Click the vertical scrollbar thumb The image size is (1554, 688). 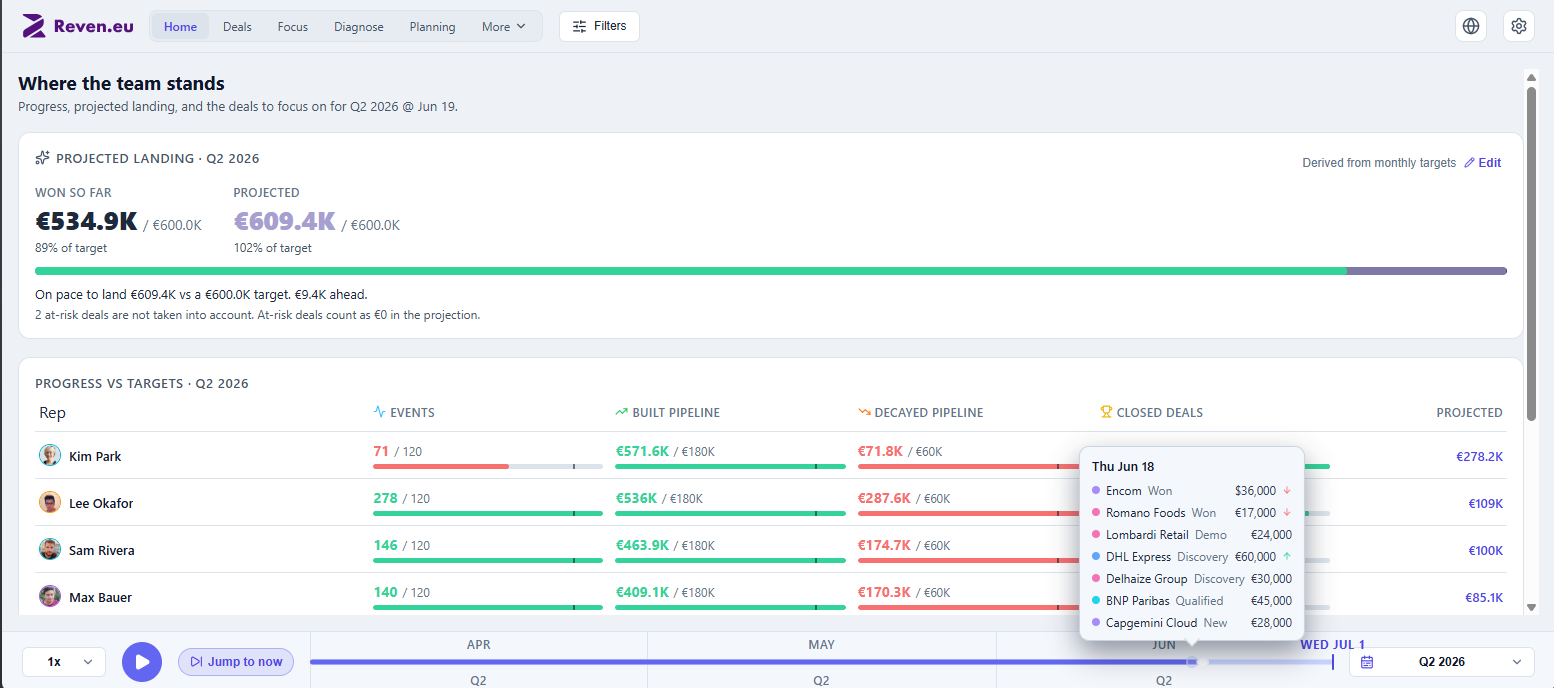[1531, 253]
